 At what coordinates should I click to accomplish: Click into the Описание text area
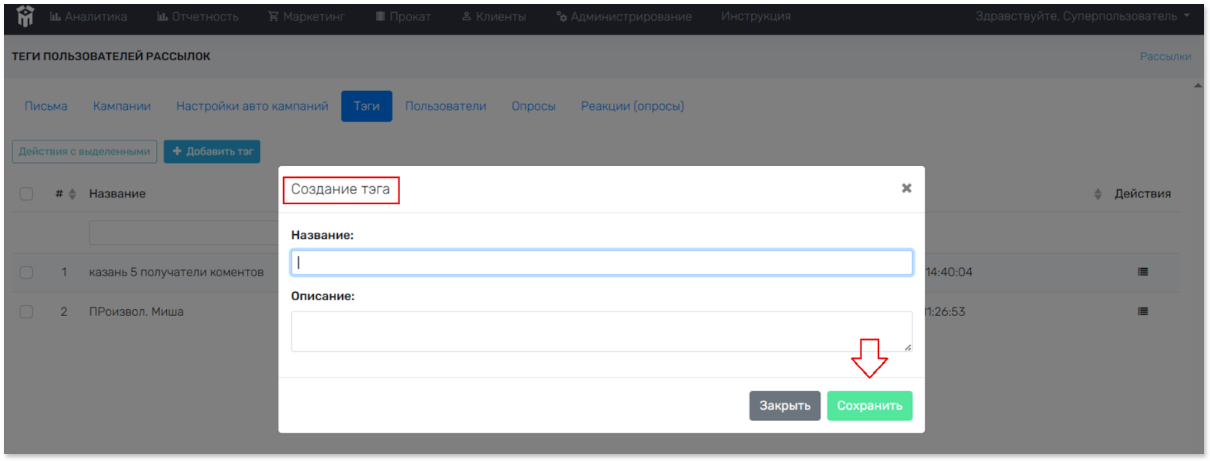tap(601, 331)
